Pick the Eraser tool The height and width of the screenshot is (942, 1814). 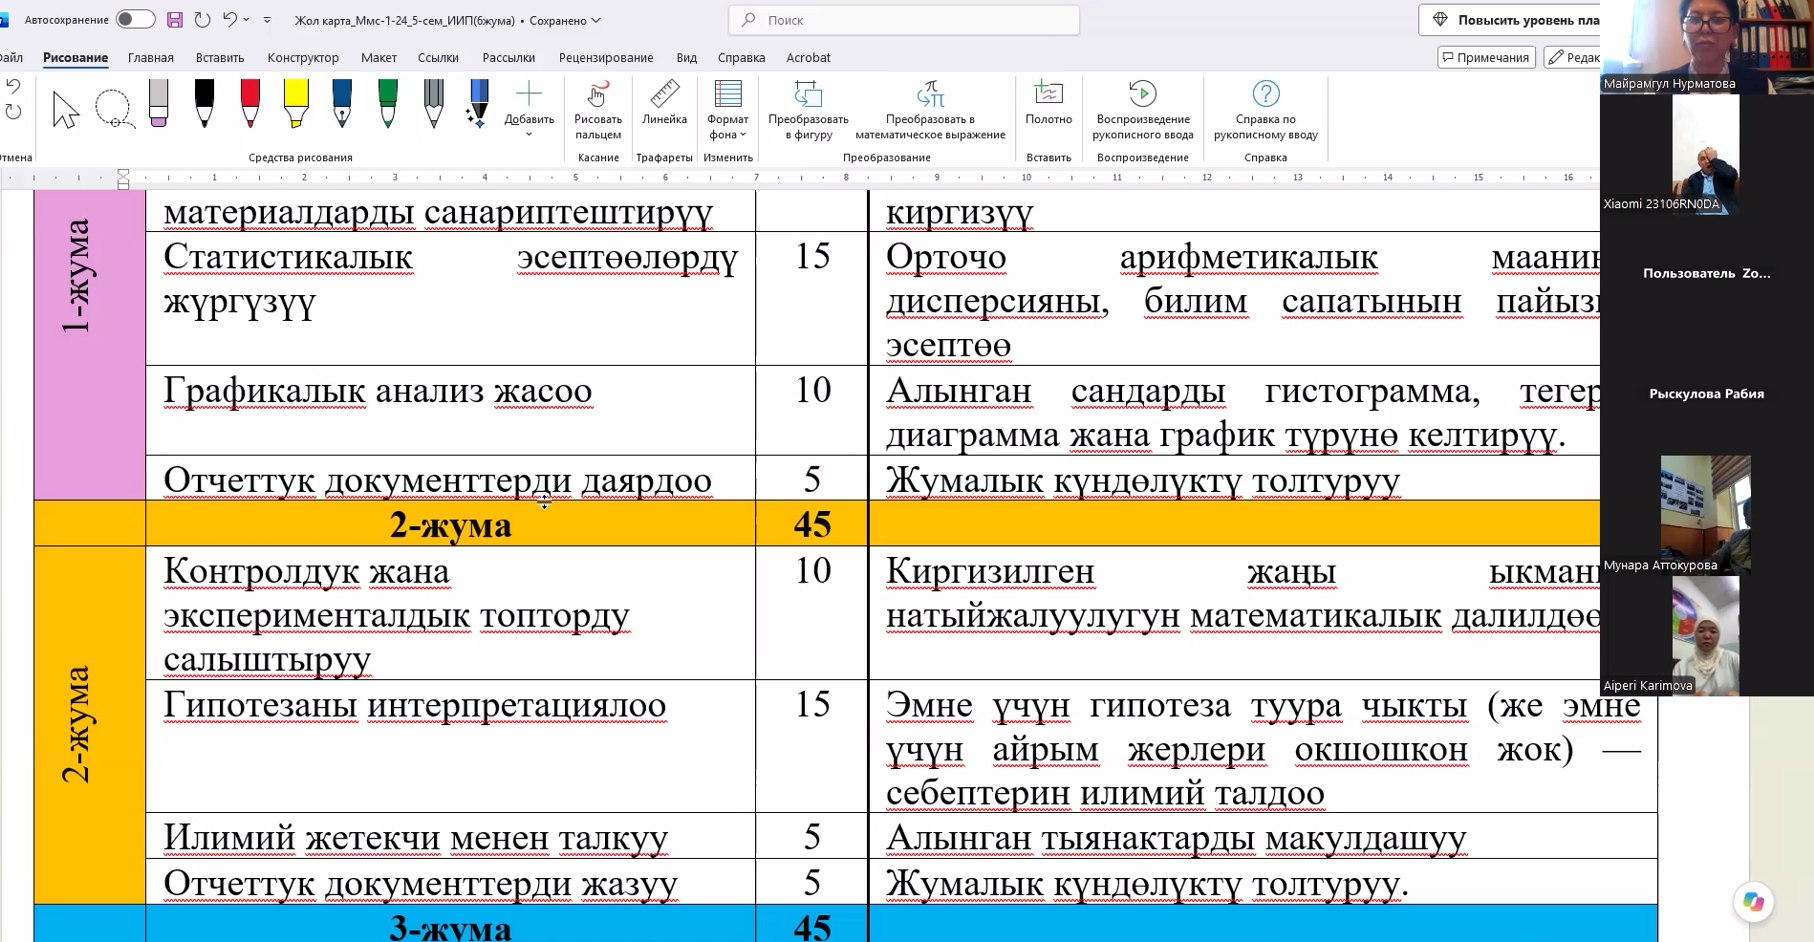click(158, 103)
